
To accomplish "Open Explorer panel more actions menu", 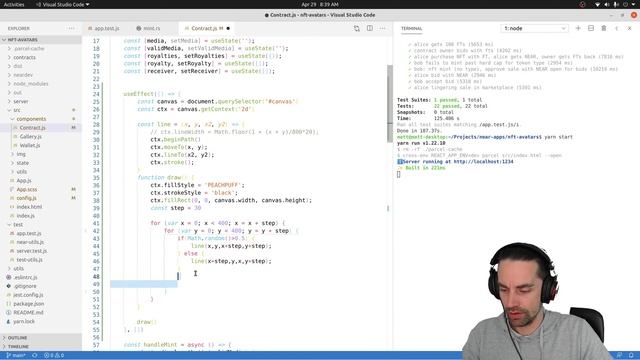I will [71, 29].
